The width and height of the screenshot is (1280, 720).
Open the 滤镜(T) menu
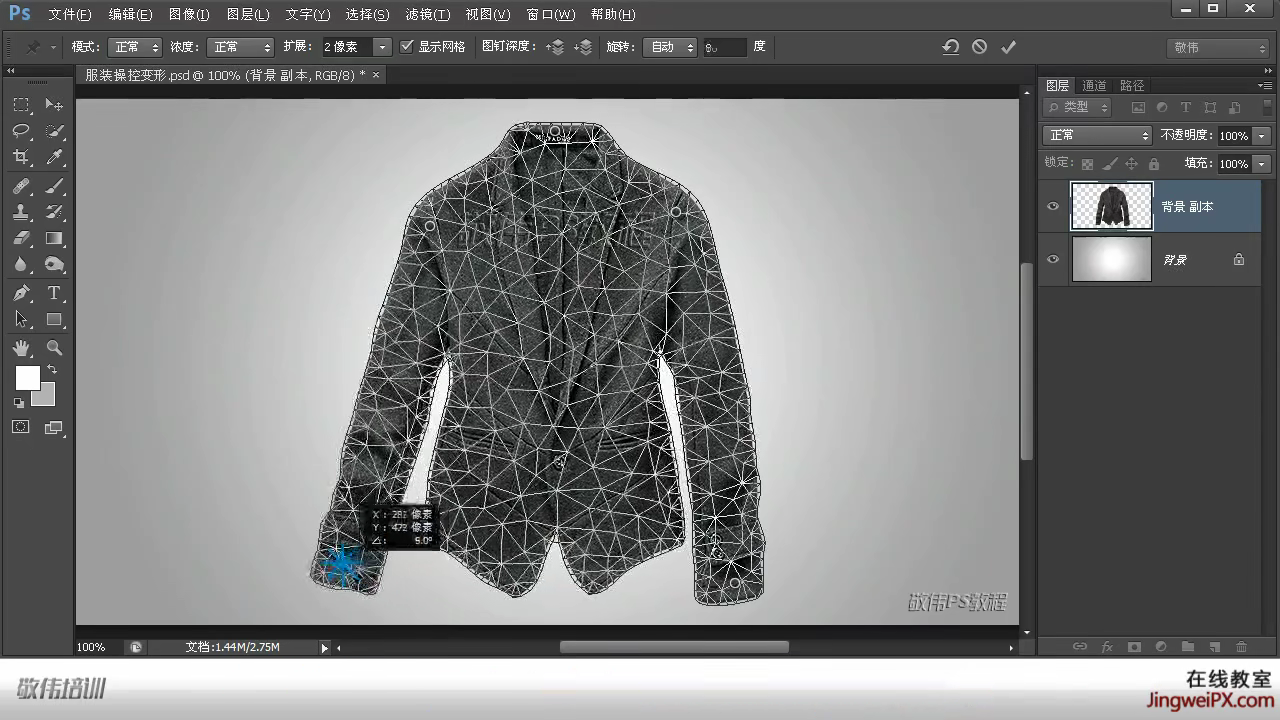(427, 15)
